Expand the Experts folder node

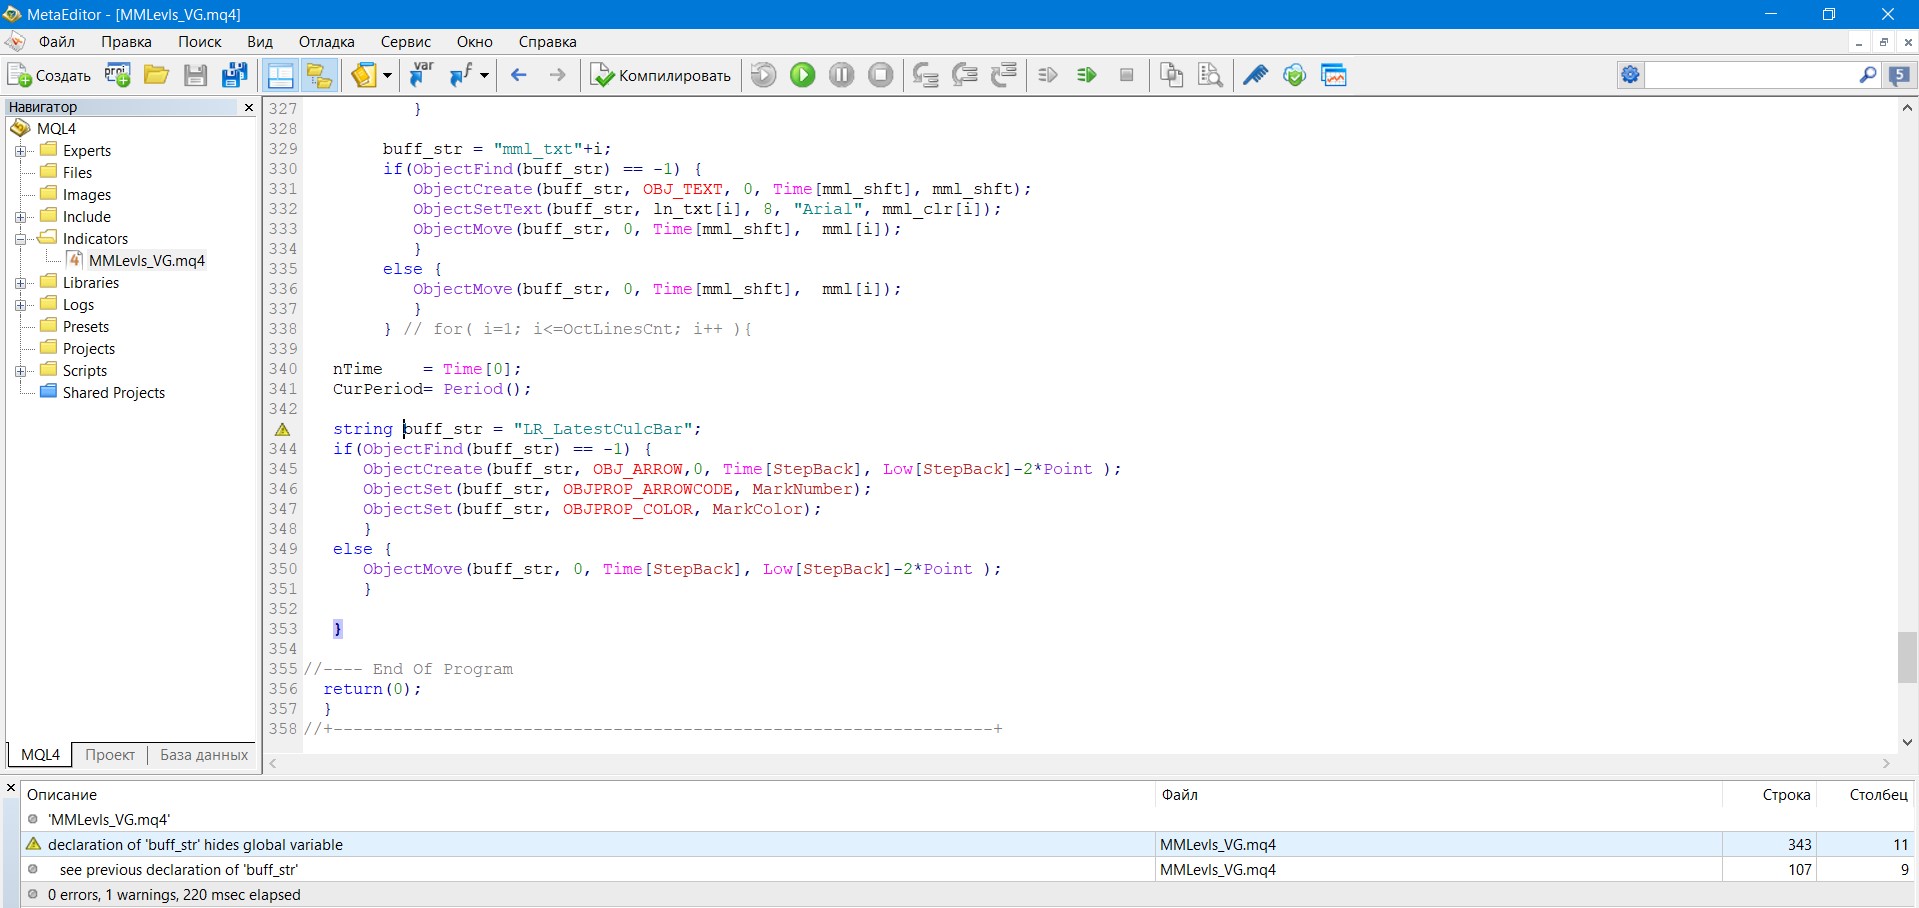click(20, 151)
